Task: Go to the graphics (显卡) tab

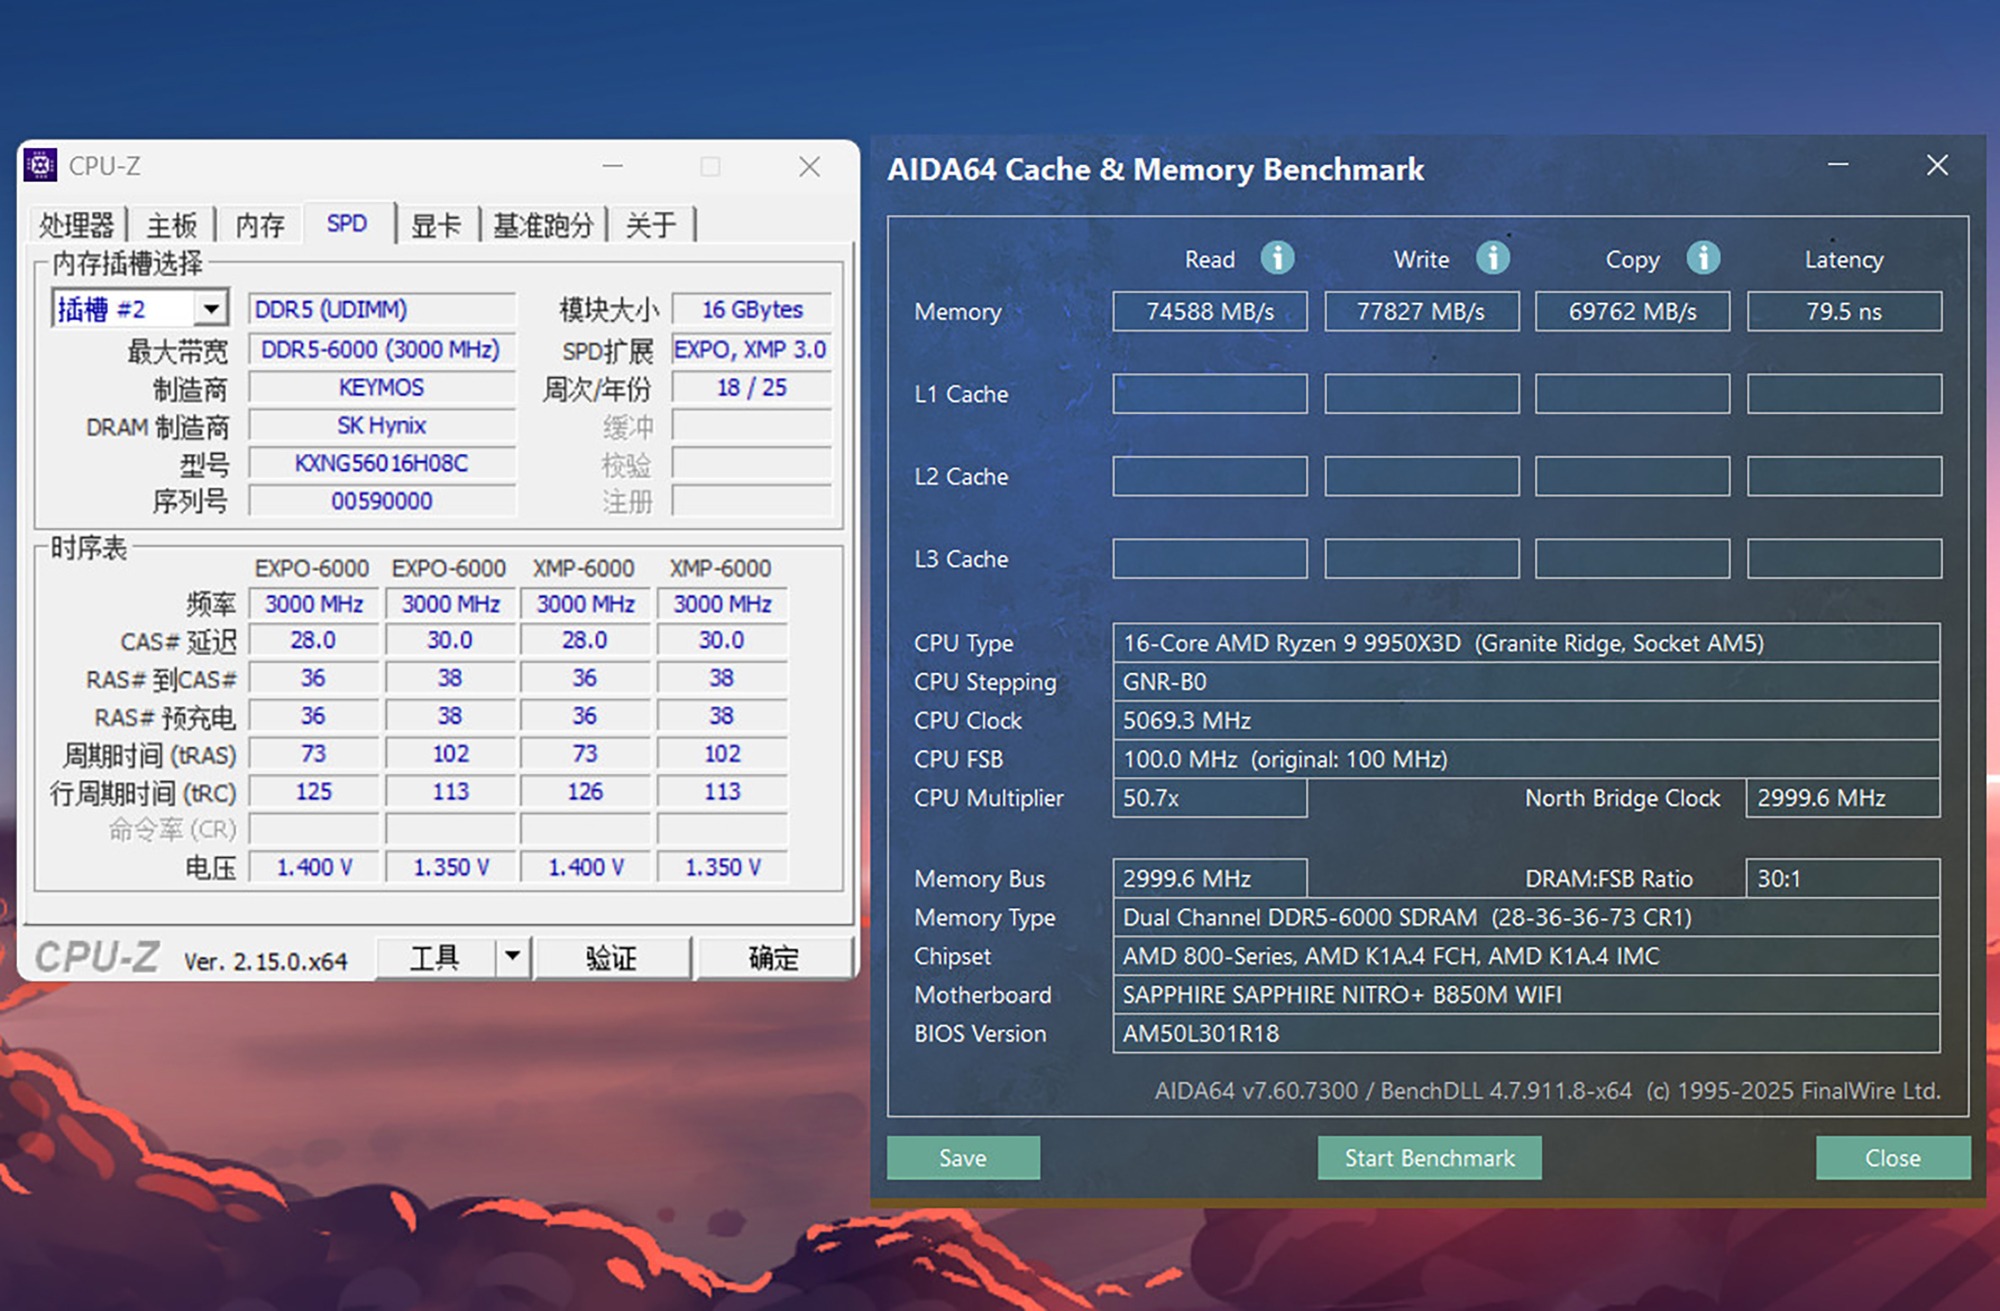Action: (437, 225)
